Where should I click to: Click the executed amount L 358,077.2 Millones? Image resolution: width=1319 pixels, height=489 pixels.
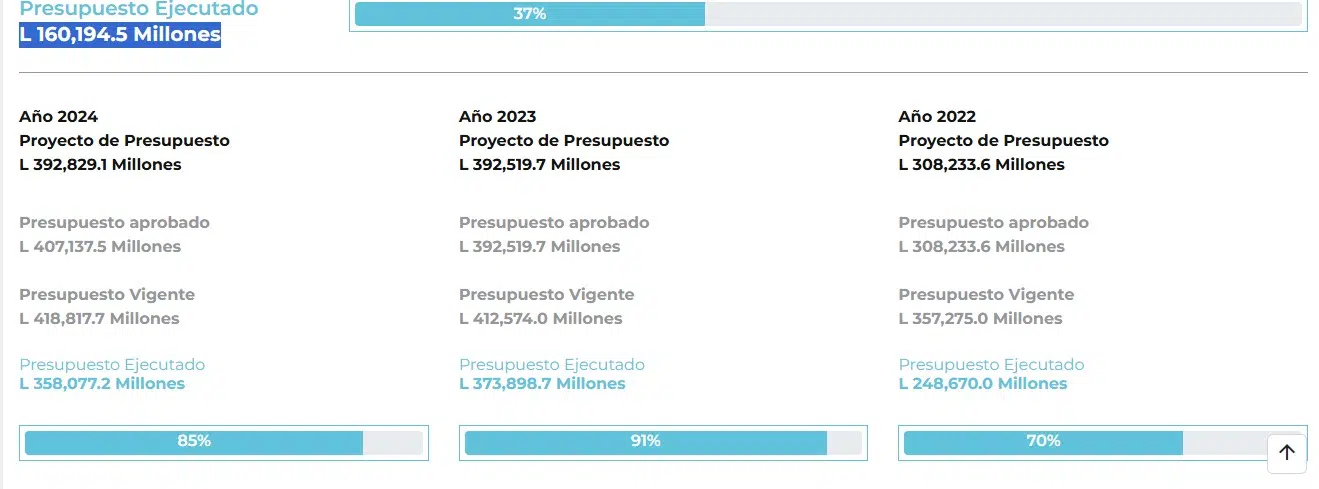[102, 384]
